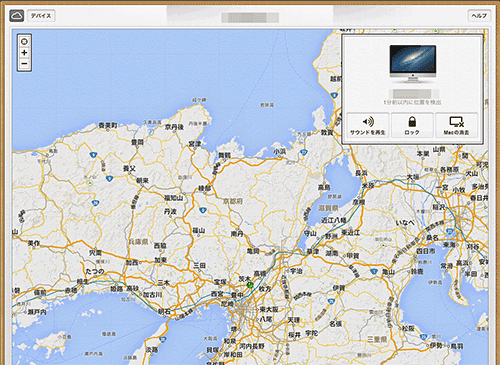Erase the Mac with Macの消去 button
Viewport: 500px width, 365px height.
tap(456, 125)
